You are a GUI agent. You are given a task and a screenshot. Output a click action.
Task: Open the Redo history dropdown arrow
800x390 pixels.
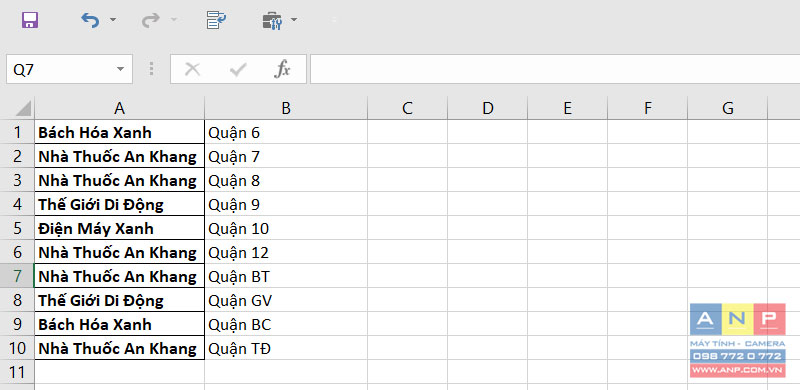click(x=174, y=20)
